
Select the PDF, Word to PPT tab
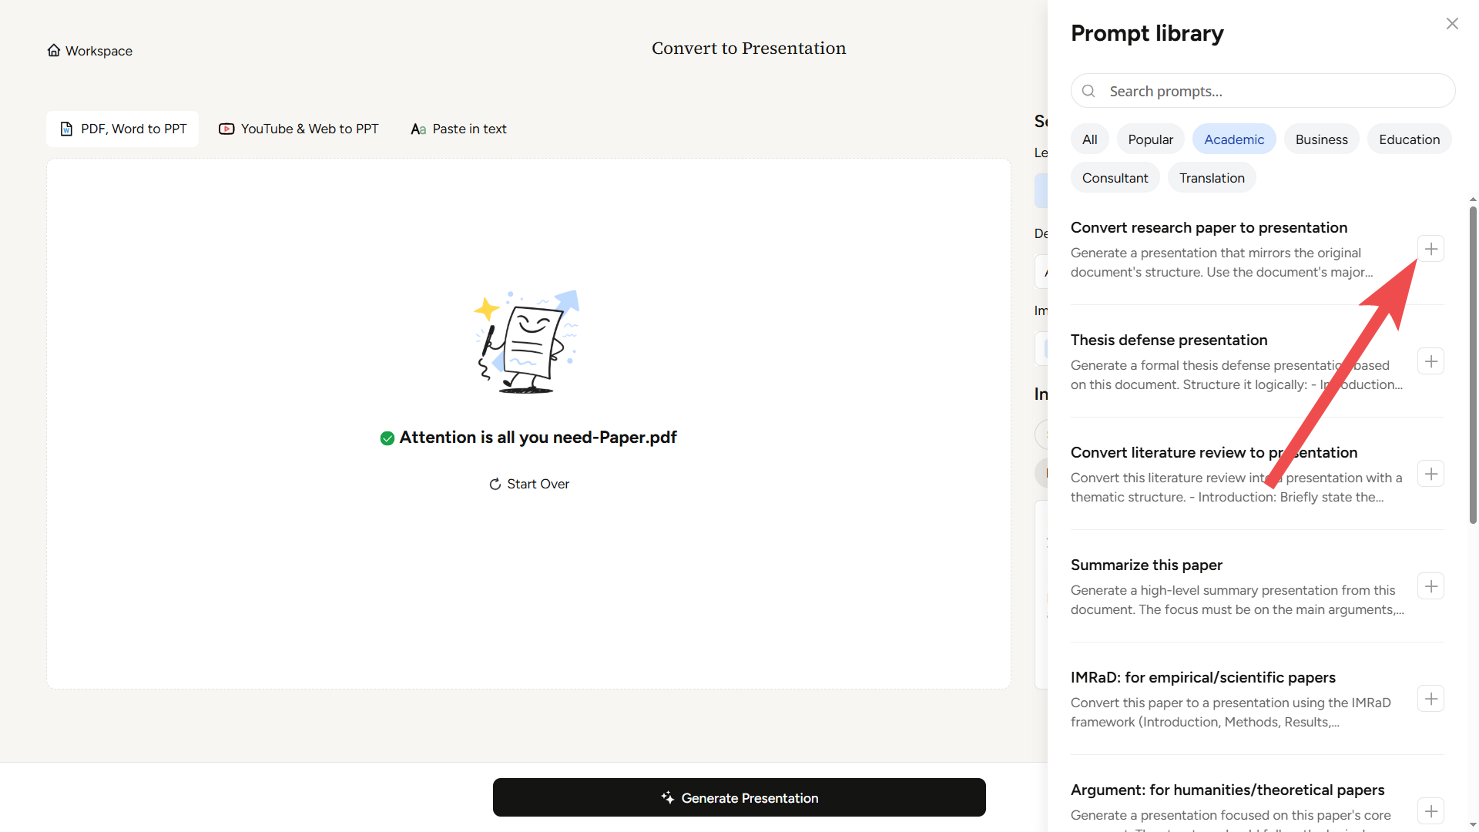123,129
